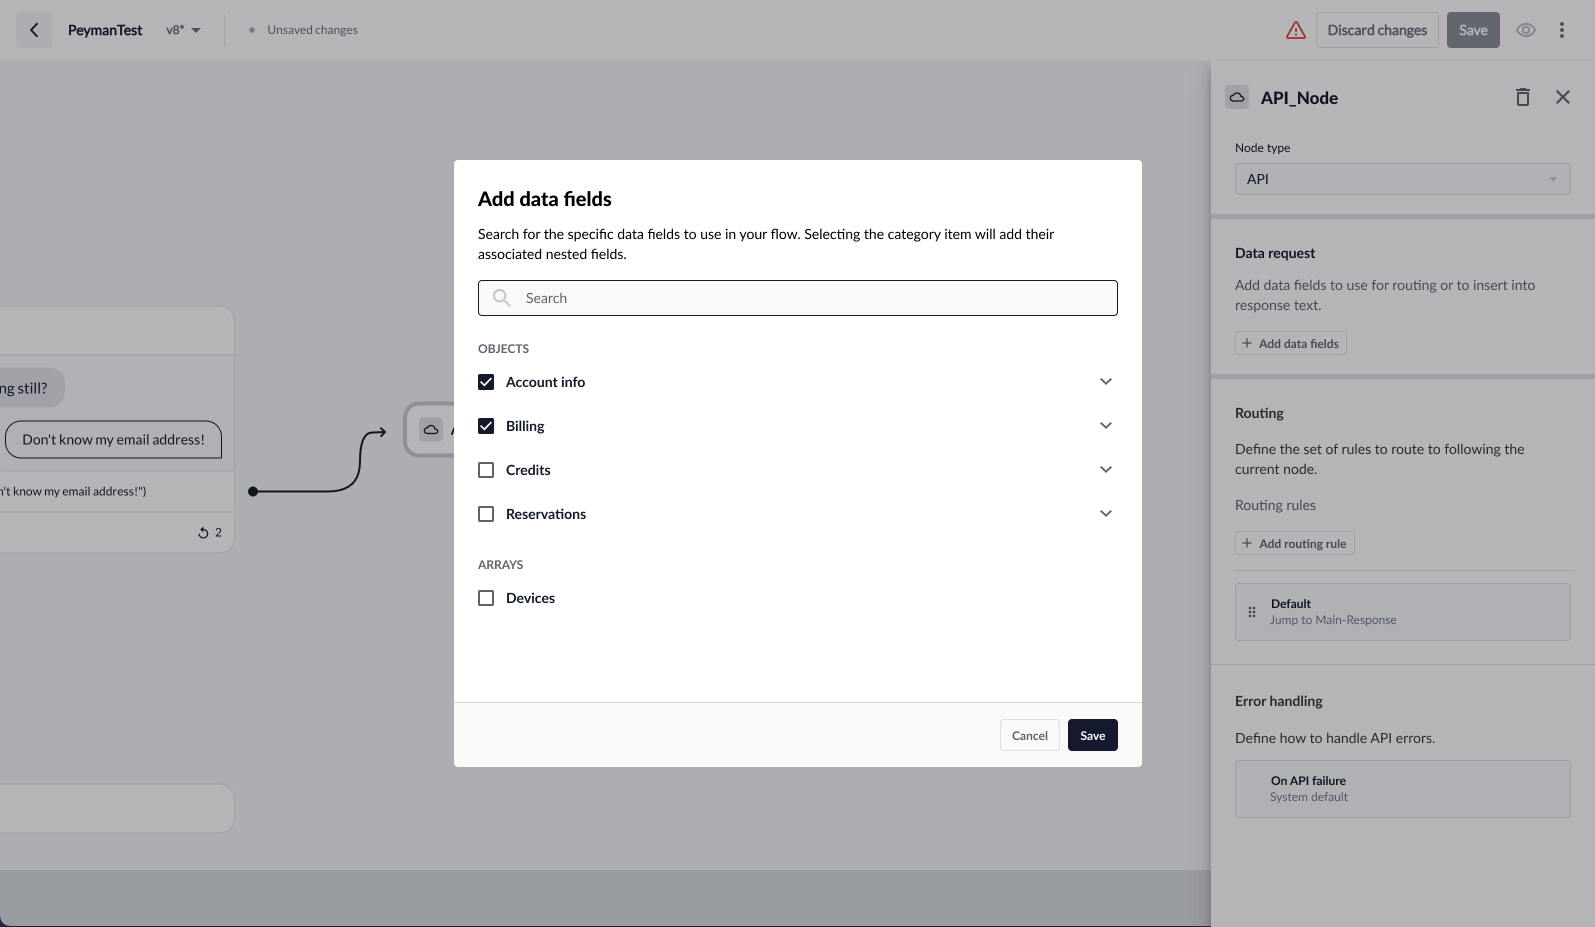Click Add routing rule button

[x=1294, y=543]
